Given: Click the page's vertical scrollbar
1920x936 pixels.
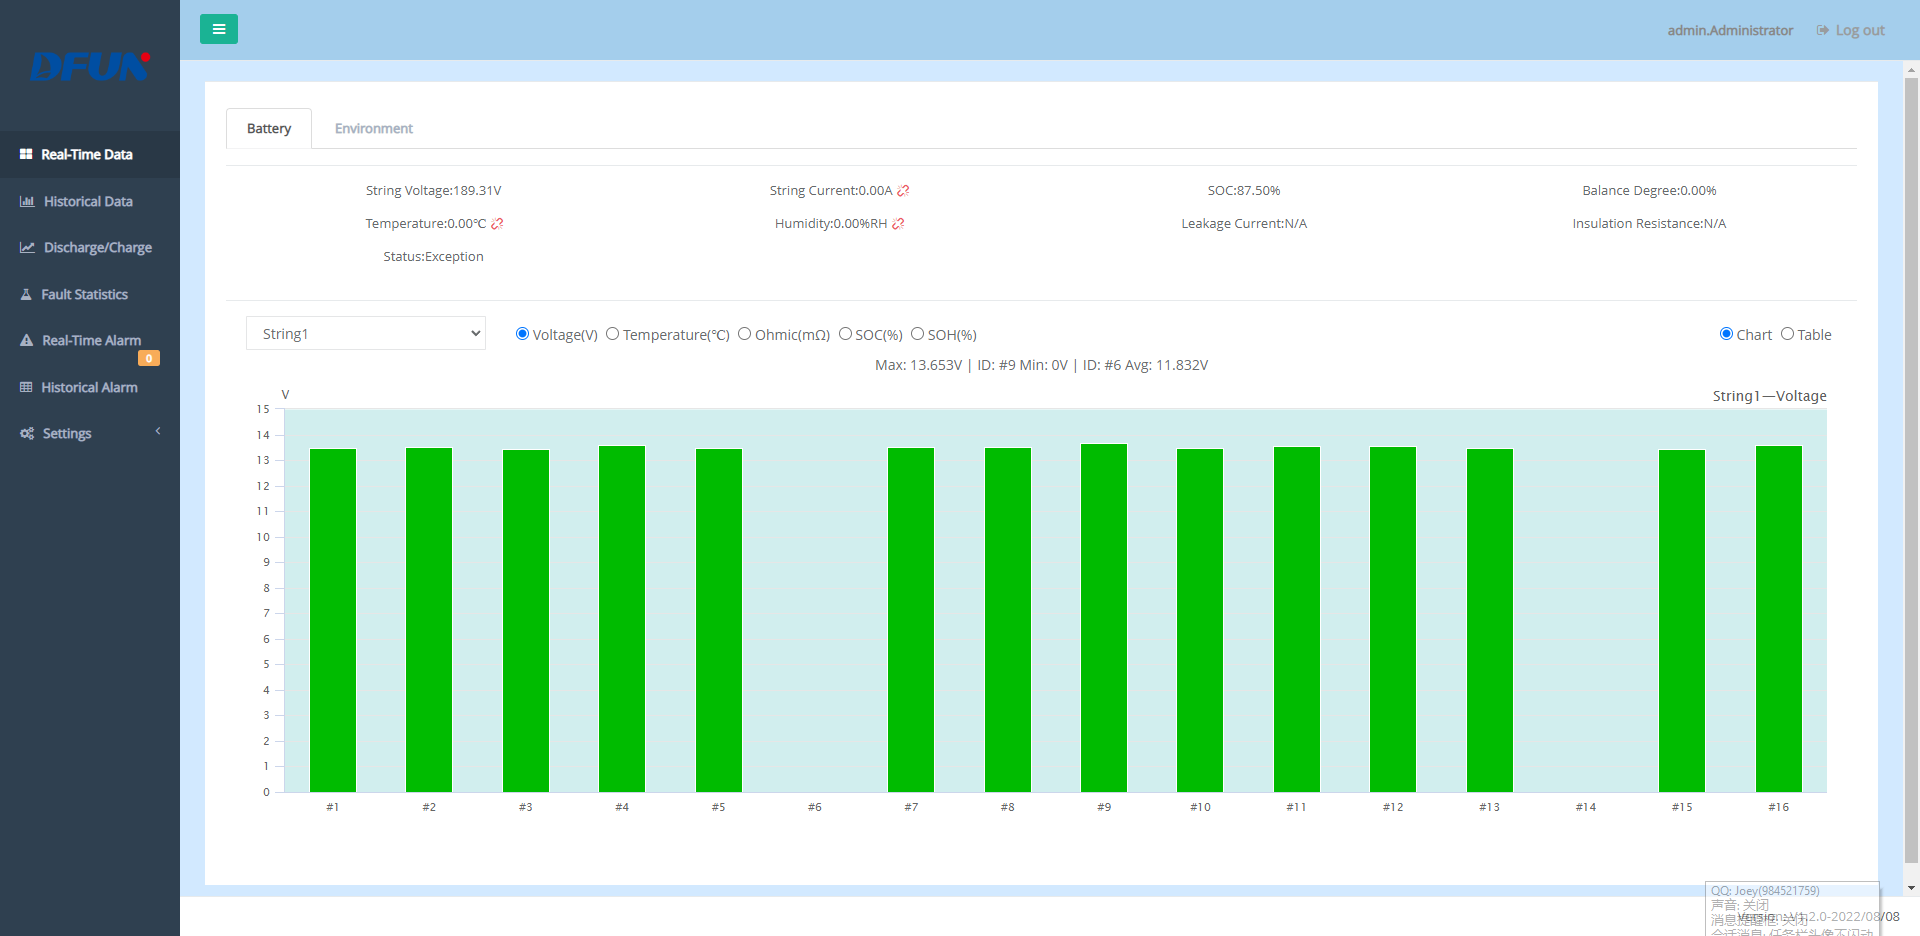Looking at the screenshot, I should [x=1911, y=470].
